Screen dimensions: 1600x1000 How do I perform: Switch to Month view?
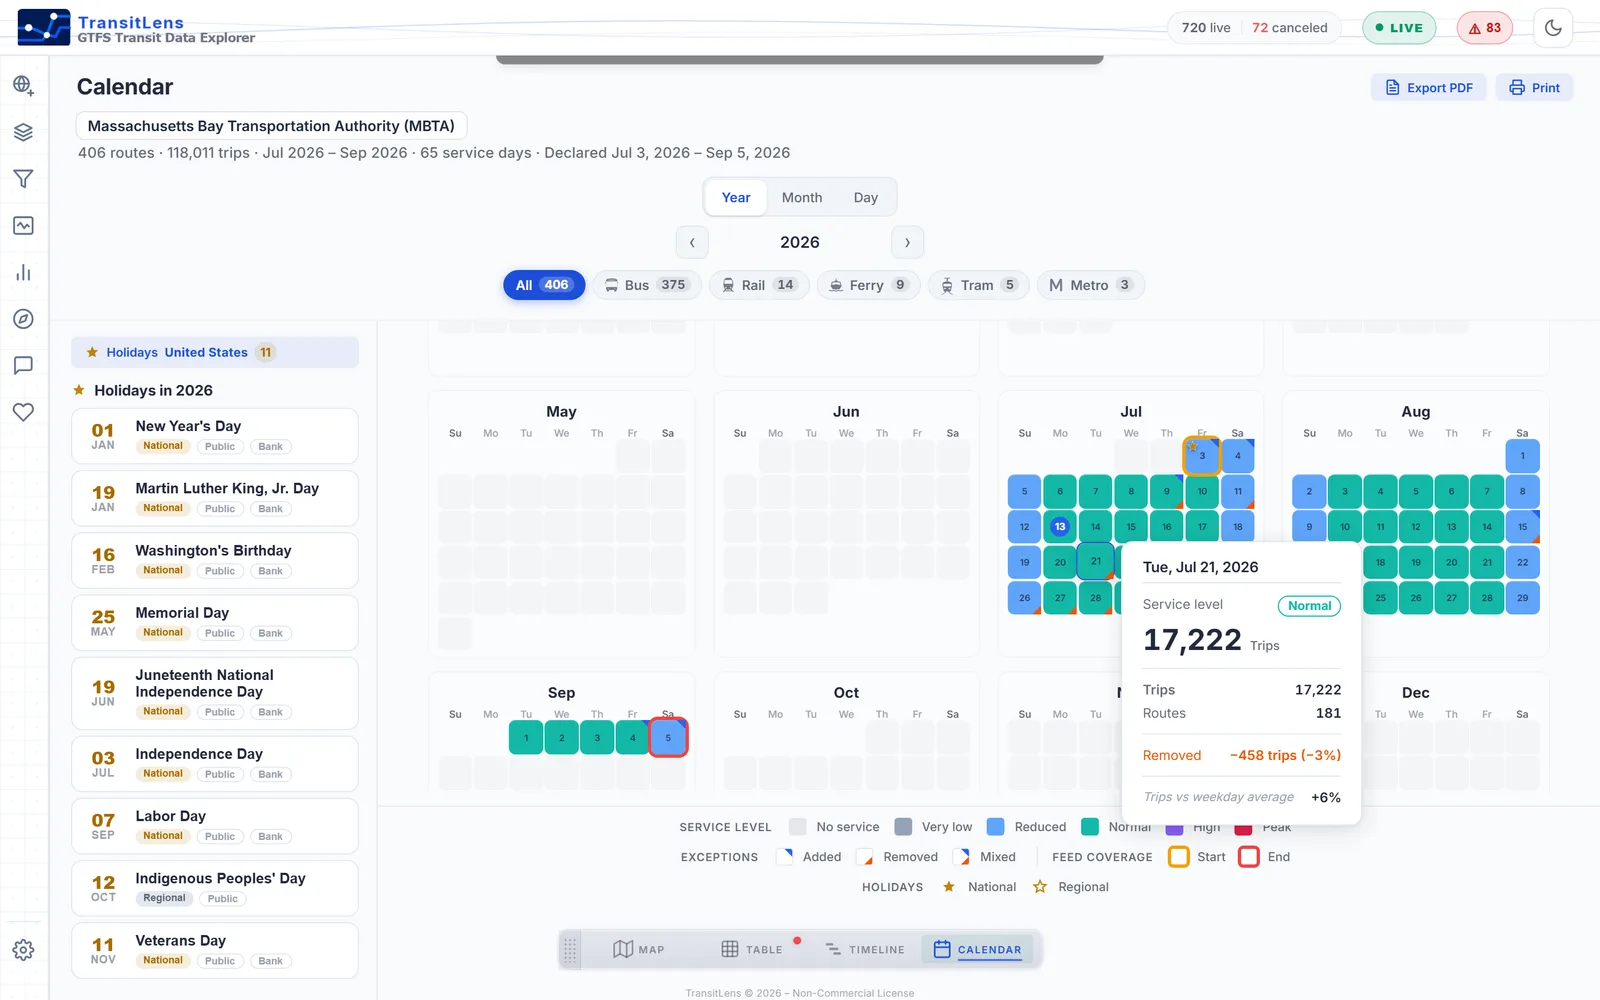[x=802, y=197]
